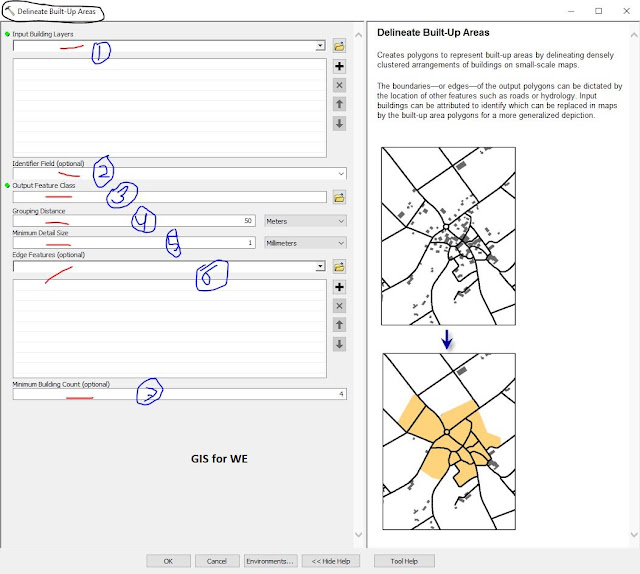This screenshot has height=574, width=640.
Task: Click the Minimum Detail Size value field
Action: (x=134, y=243)
